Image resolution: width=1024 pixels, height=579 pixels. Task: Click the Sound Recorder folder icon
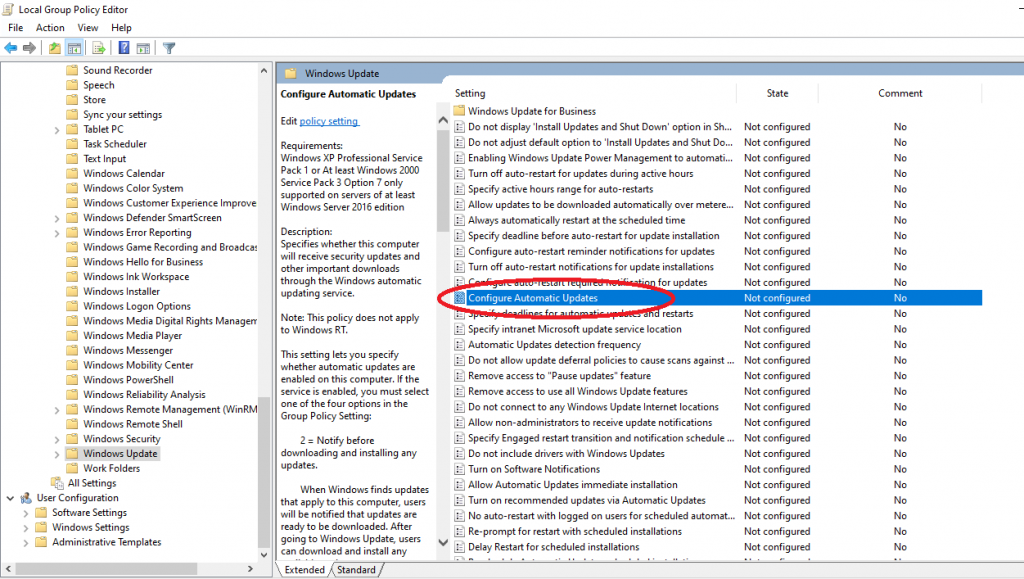72,70
